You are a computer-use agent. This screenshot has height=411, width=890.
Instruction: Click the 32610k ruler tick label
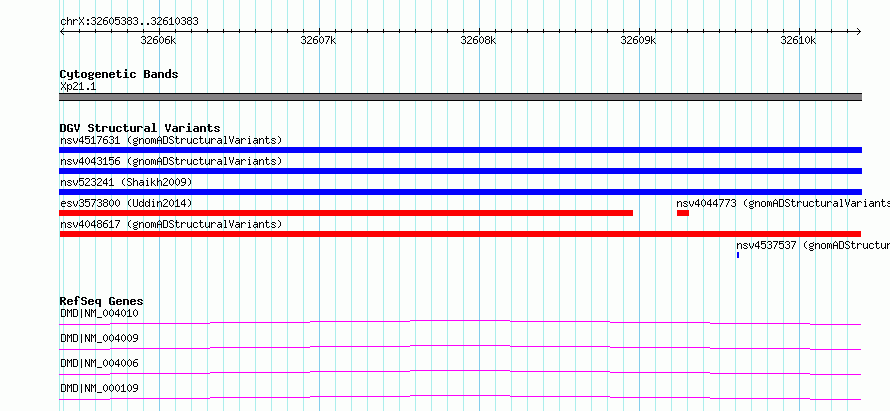point(799,40)
